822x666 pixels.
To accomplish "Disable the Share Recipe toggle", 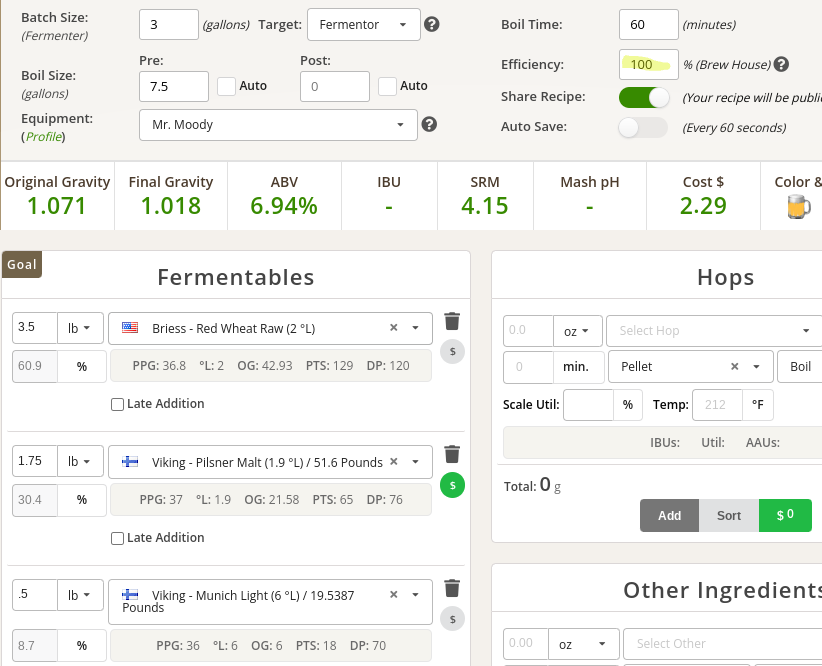I will pyautogui.click(x=644, y=98).
